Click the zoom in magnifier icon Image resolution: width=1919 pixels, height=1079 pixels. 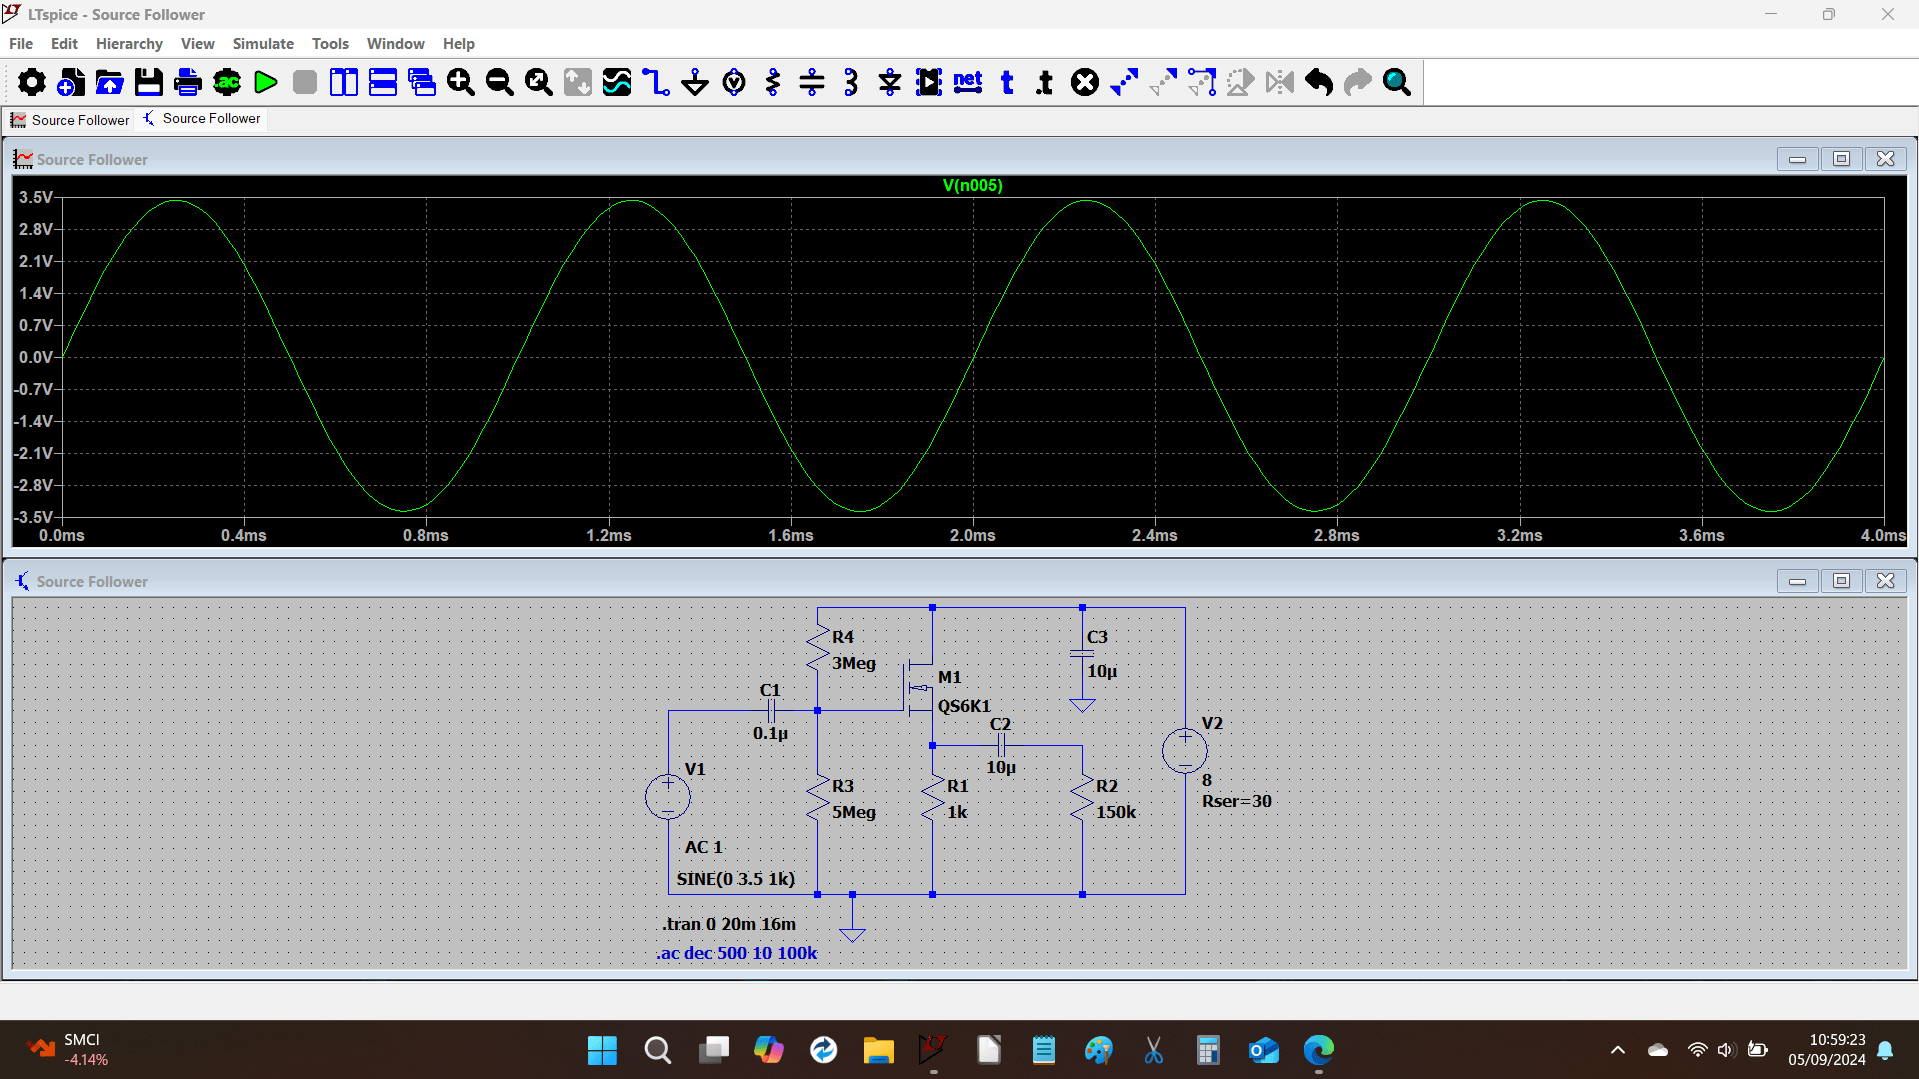(x=461, y=82)
